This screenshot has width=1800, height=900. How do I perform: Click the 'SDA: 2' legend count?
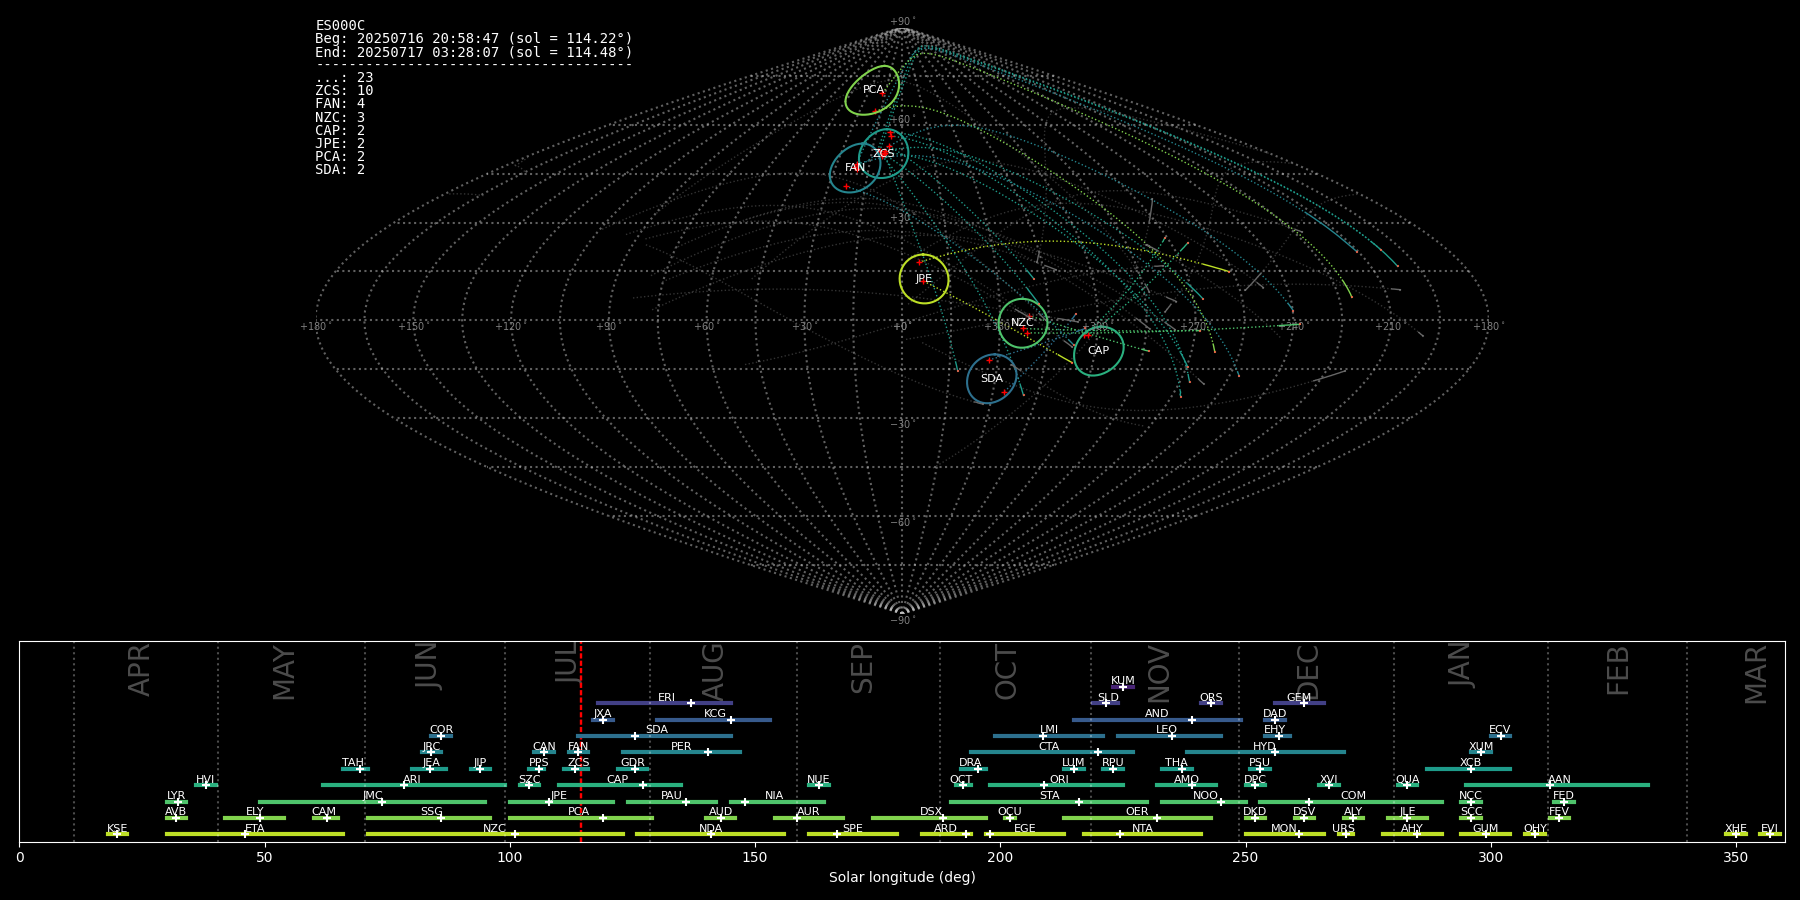pos(340,169)
